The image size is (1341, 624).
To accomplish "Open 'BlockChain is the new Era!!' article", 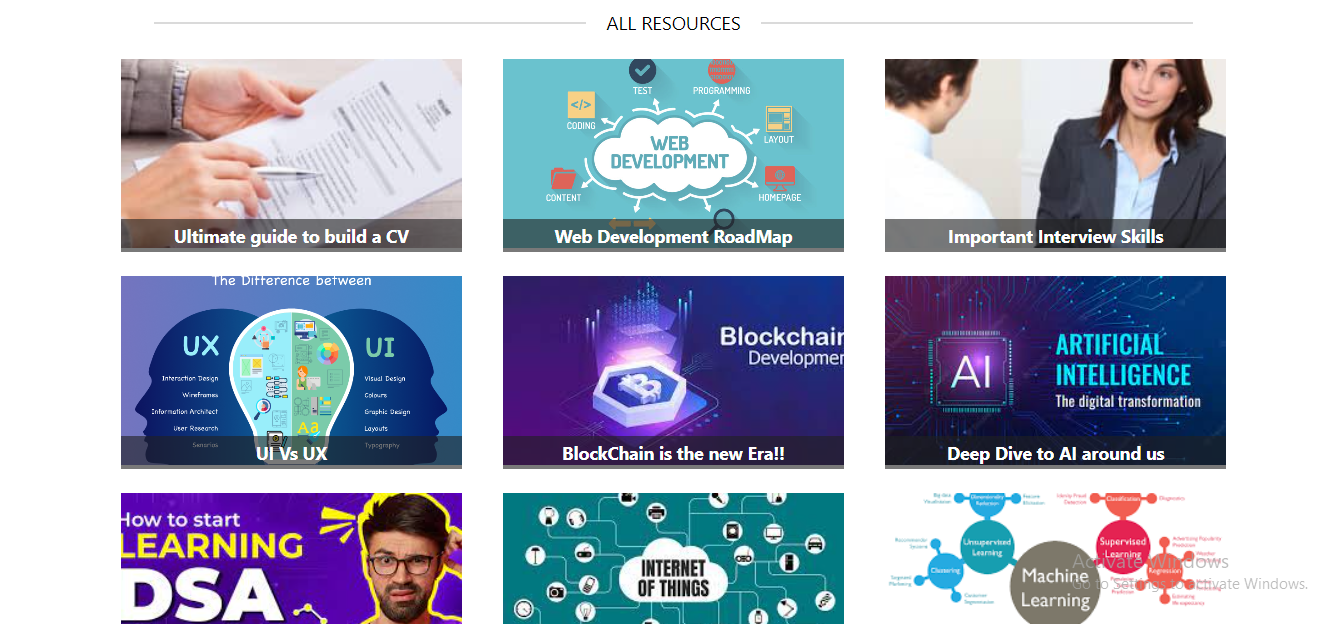I will pyautogui.click(x=673, y=454).
